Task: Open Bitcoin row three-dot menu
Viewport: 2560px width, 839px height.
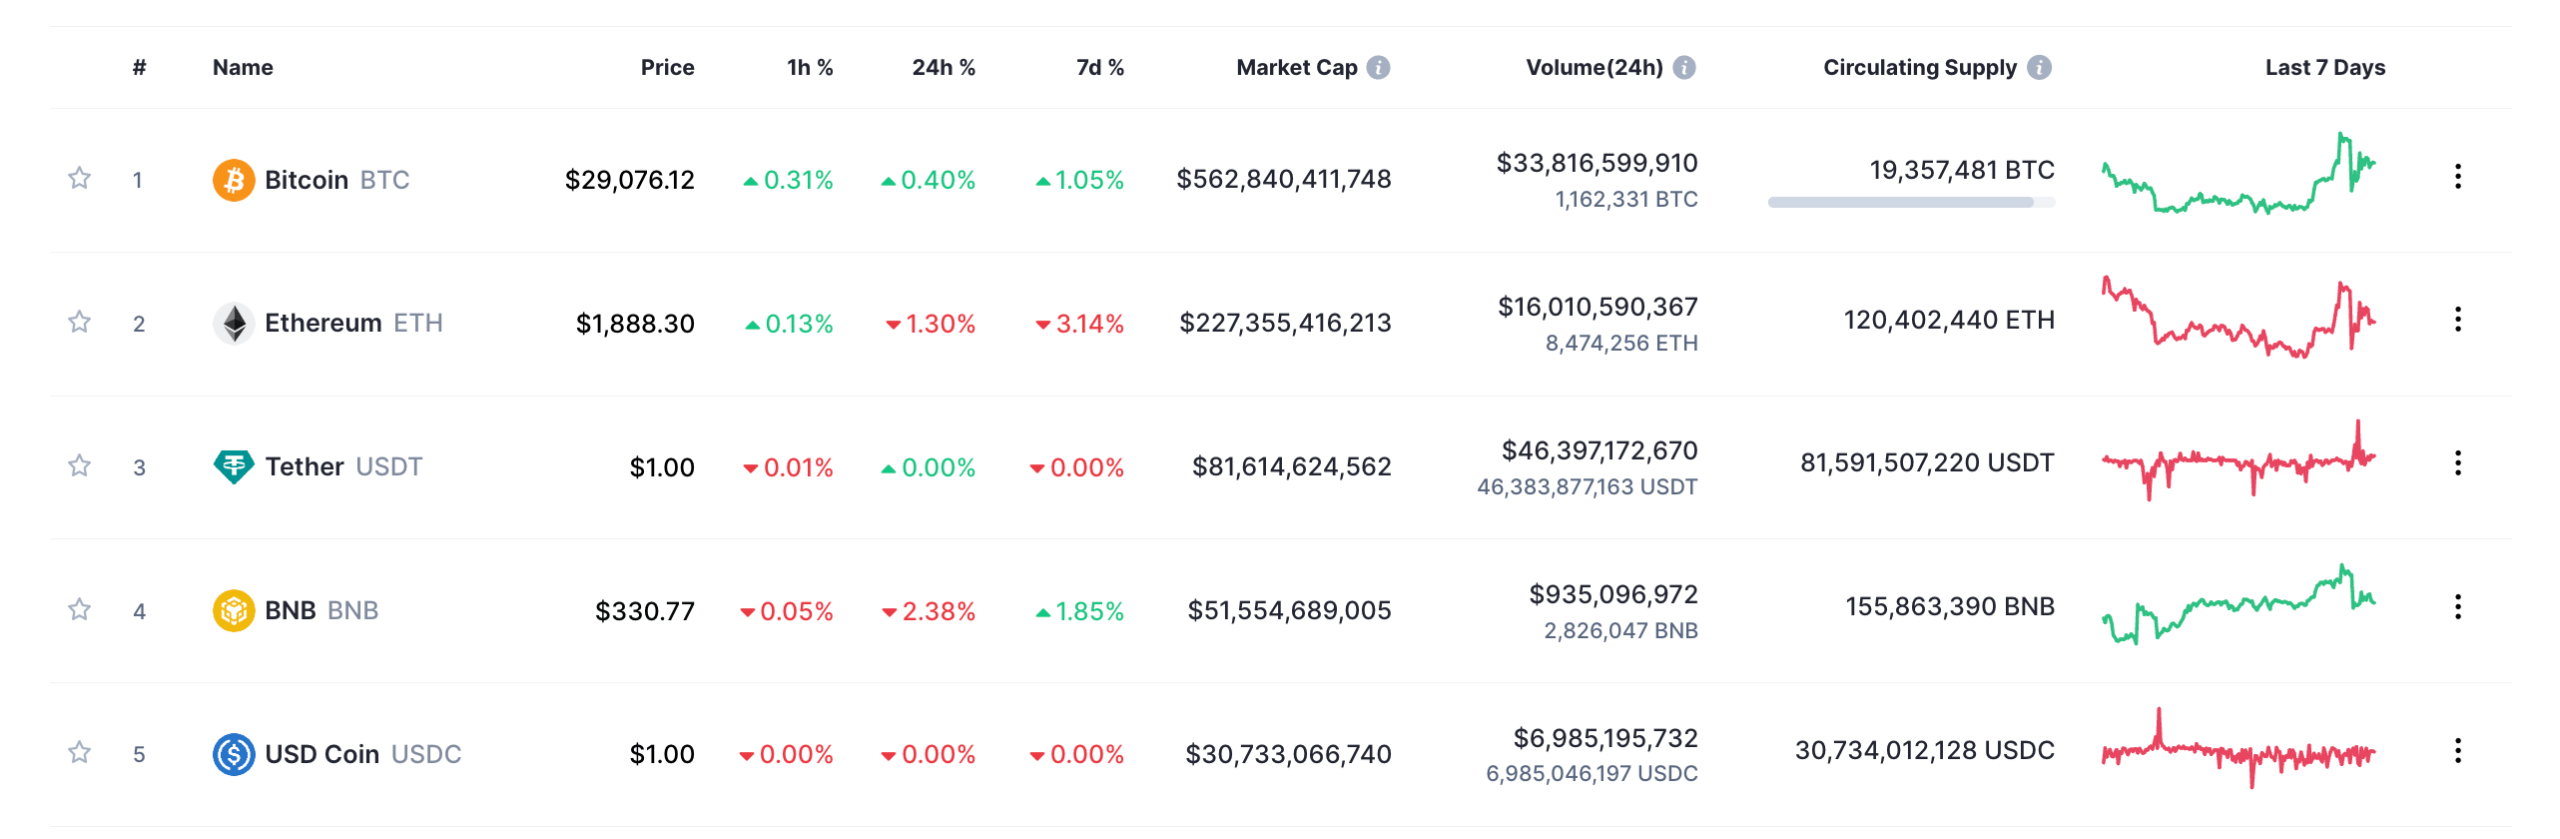Action: click(2457, 177)
